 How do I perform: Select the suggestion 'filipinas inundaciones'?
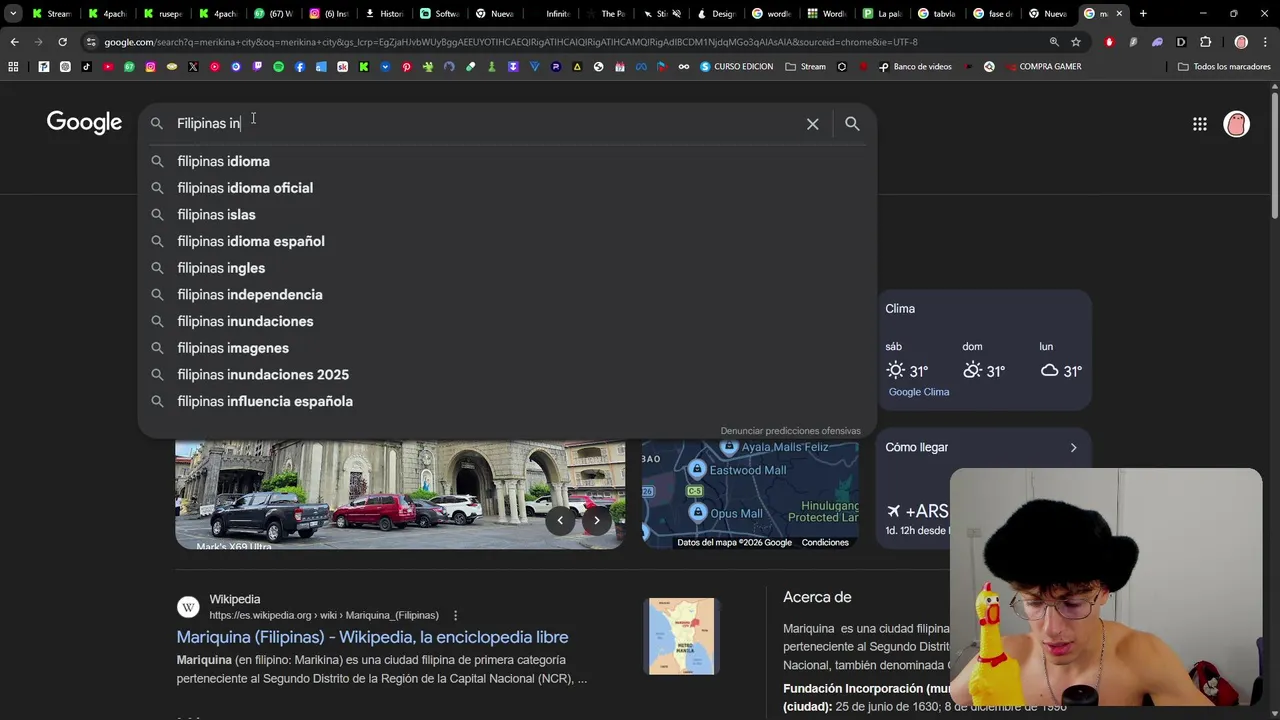coord(508,321)
